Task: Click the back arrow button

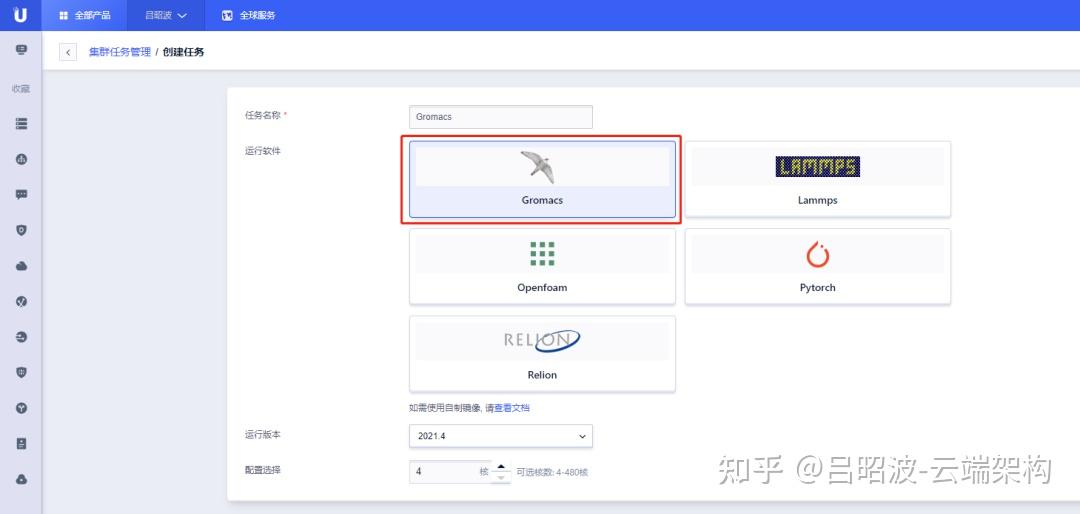Action: click(x=68, y=52)
